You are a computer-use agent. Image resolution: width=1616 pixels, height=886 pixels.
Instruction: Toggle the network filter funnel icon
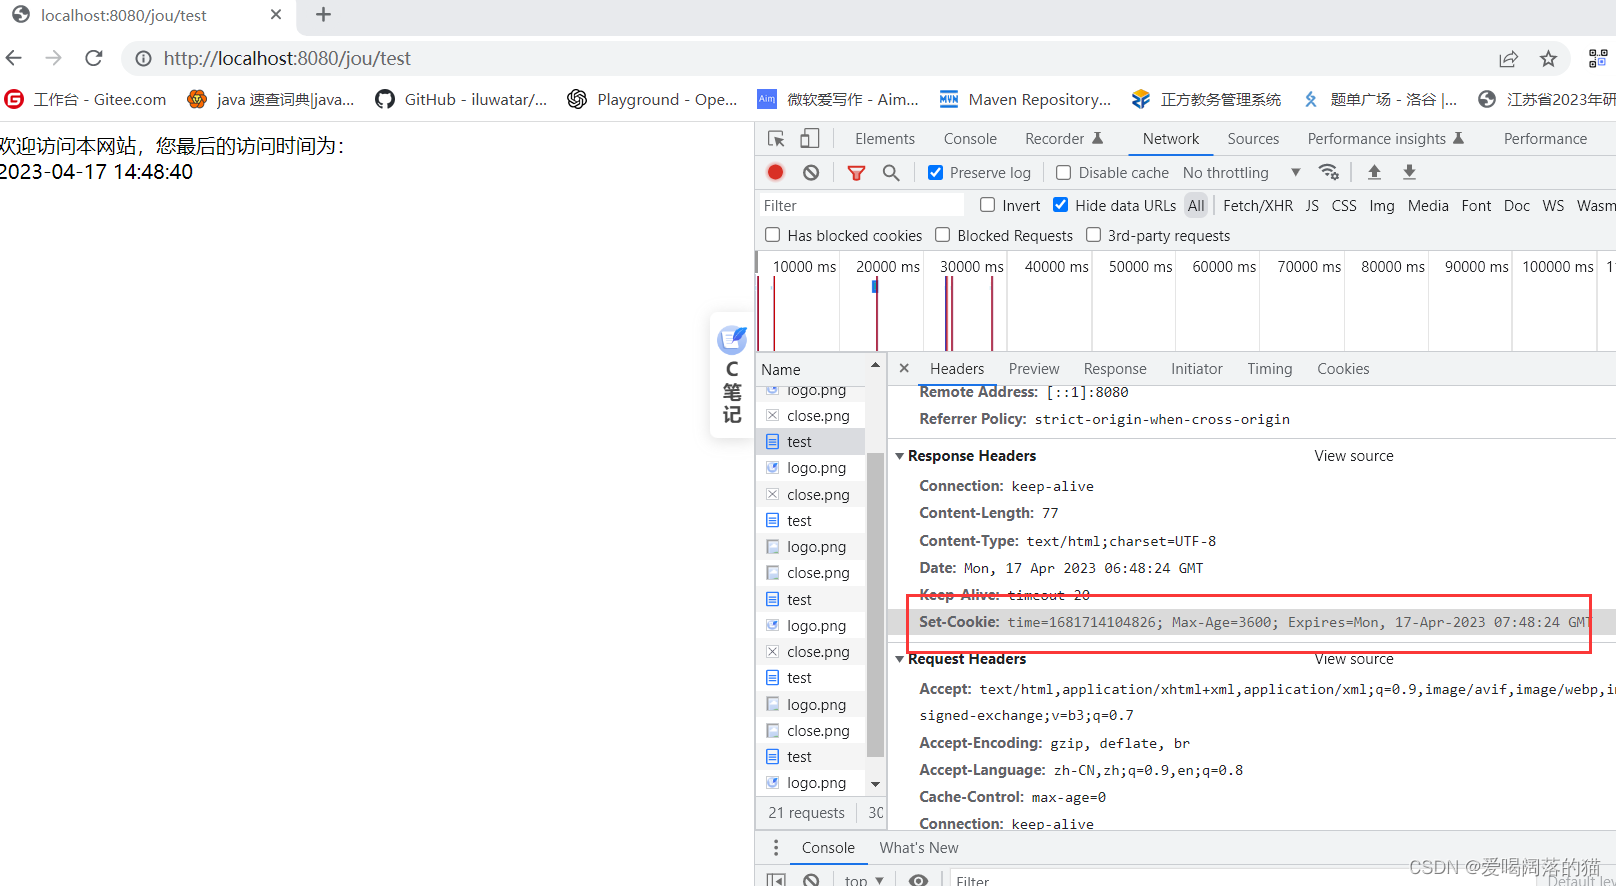pyautogui.click(x=856, y=172)
